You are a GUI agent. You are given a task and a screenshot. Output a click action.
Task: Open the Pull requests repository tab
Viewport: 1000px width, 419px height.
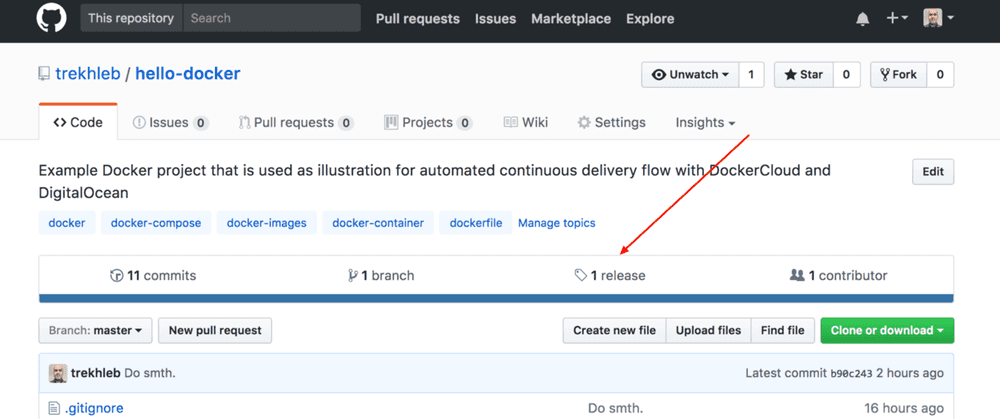click(296, 122)
